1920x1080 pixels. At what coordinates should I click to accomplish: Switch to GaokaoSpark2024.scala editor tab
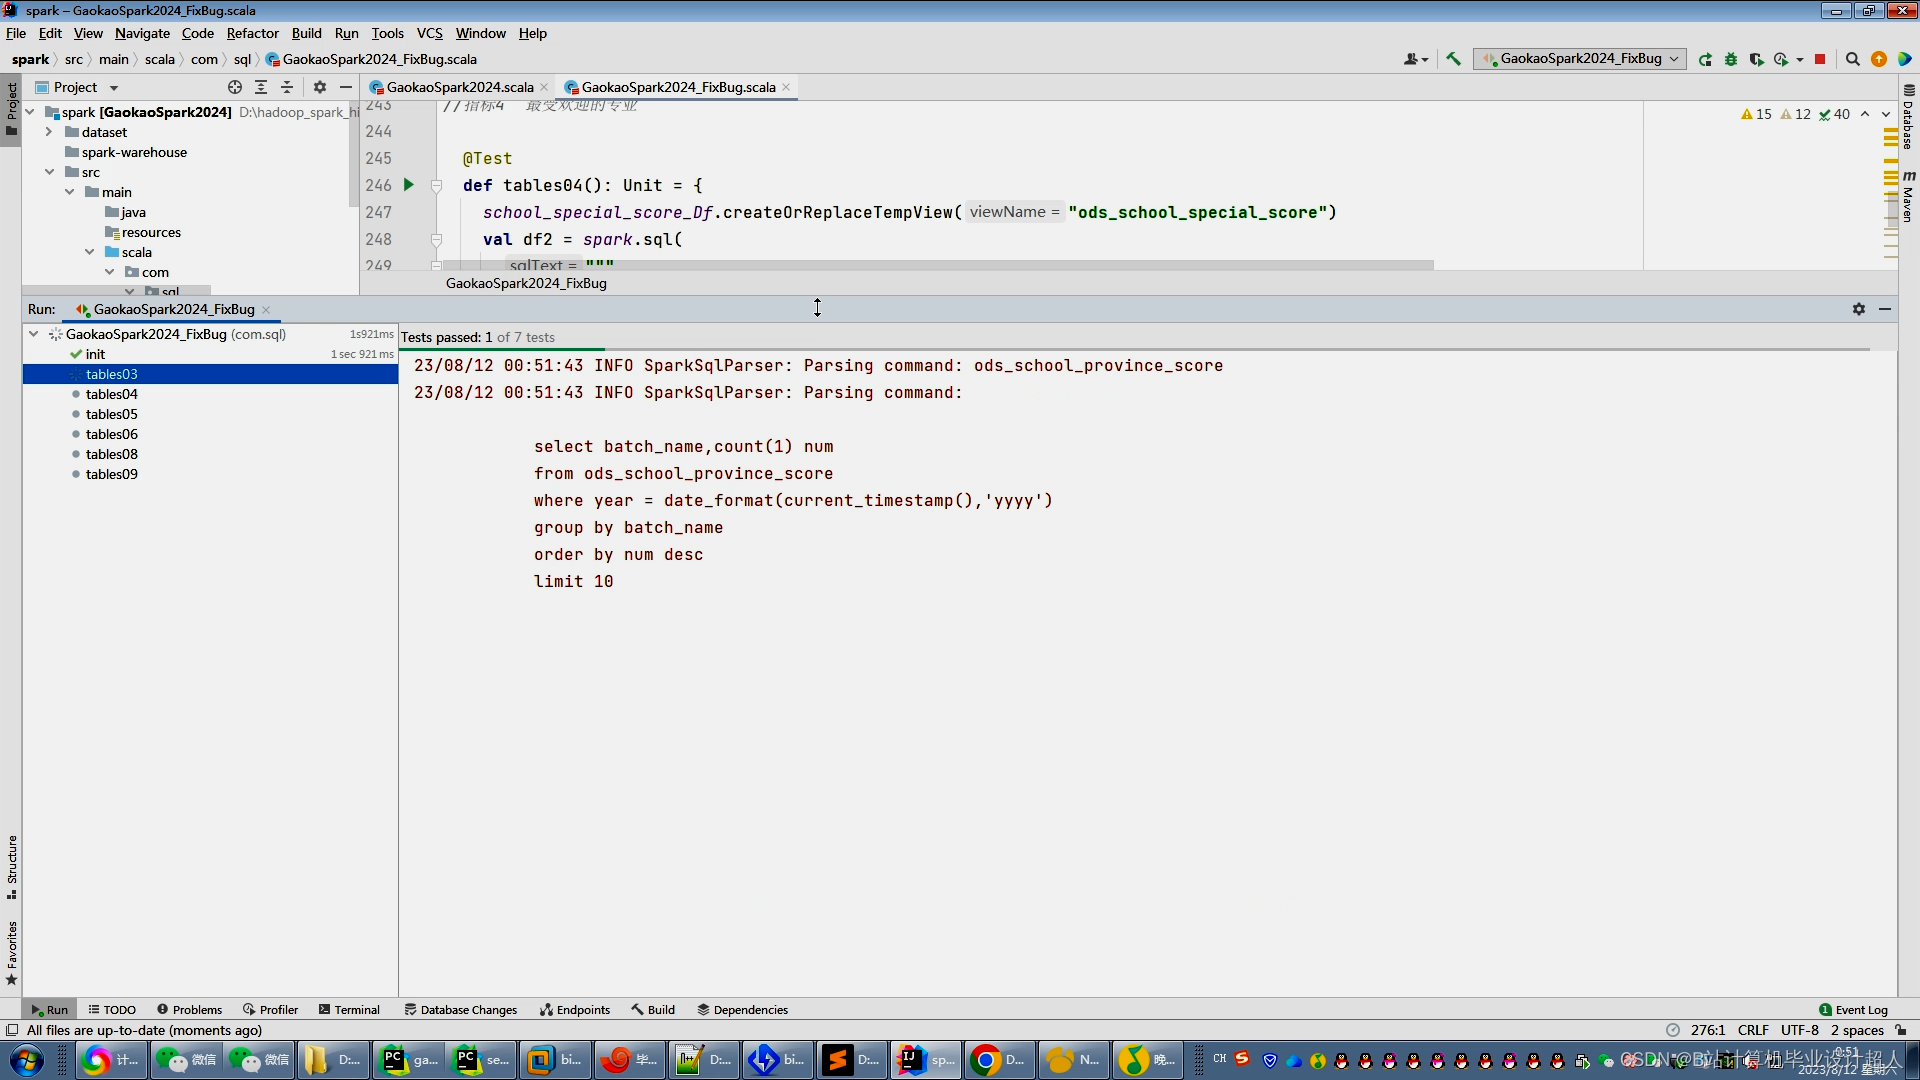459,87
